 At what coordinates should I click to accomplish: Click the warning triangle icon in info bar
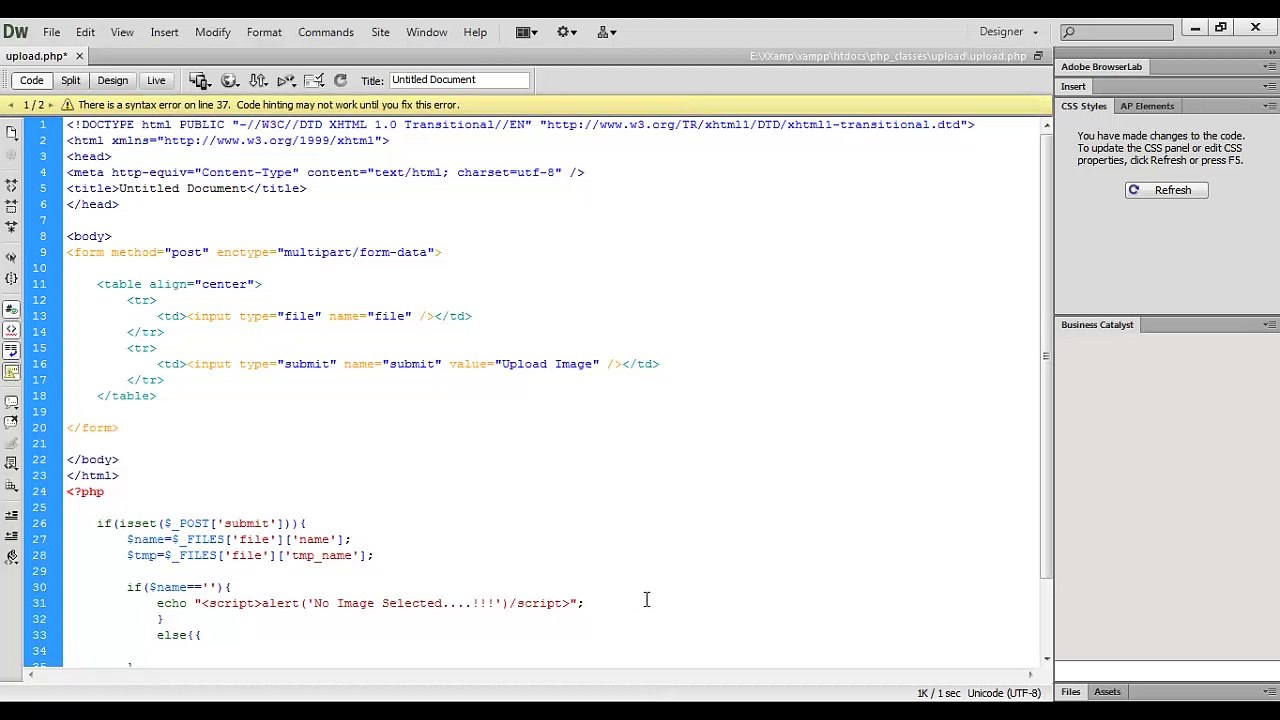(68, 105)
